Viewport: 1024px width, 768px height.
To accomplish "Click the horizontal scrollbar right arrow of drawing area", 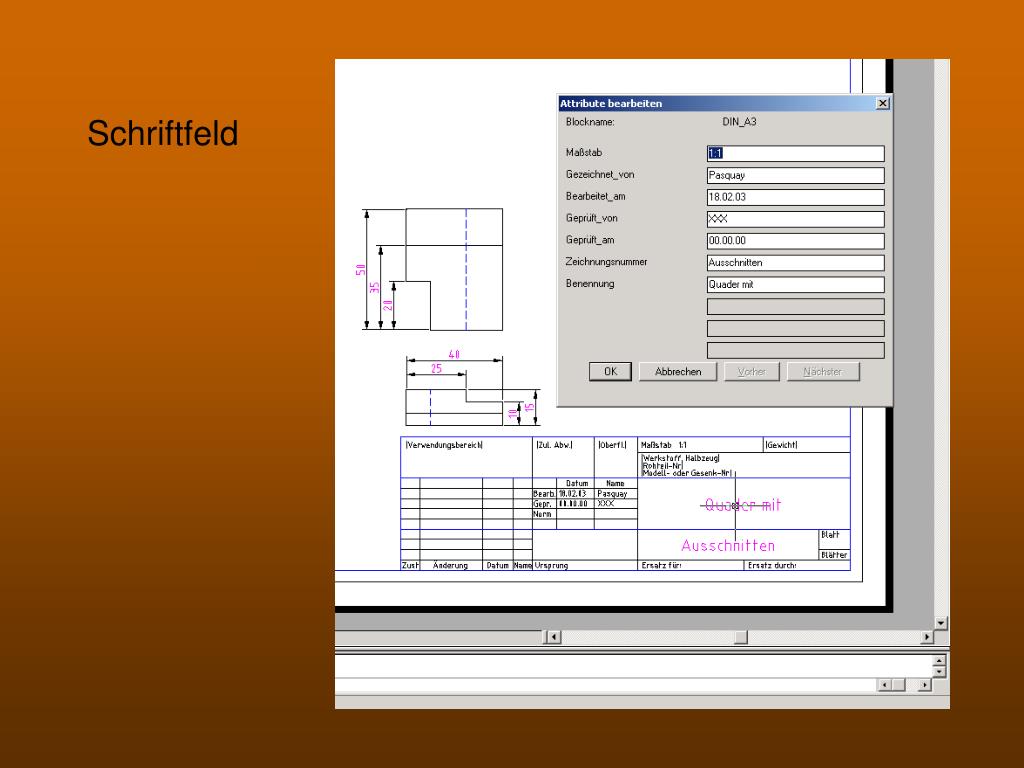I will 927,637.
